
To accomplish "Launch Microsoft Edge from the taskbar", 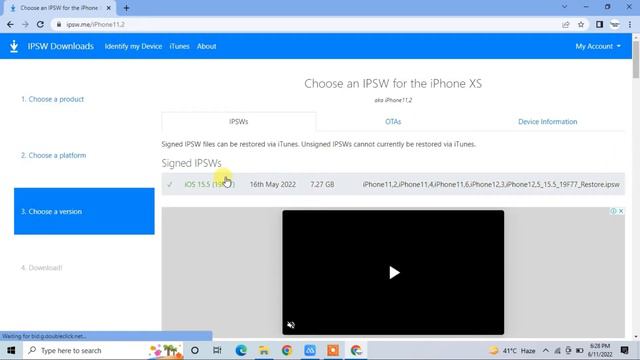I will coord(241,350).
